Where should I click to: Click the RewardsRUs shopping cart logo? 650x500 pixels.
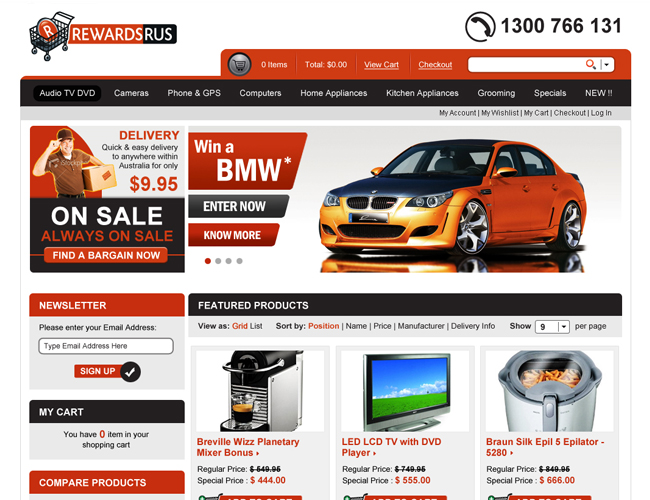(103, 36)
